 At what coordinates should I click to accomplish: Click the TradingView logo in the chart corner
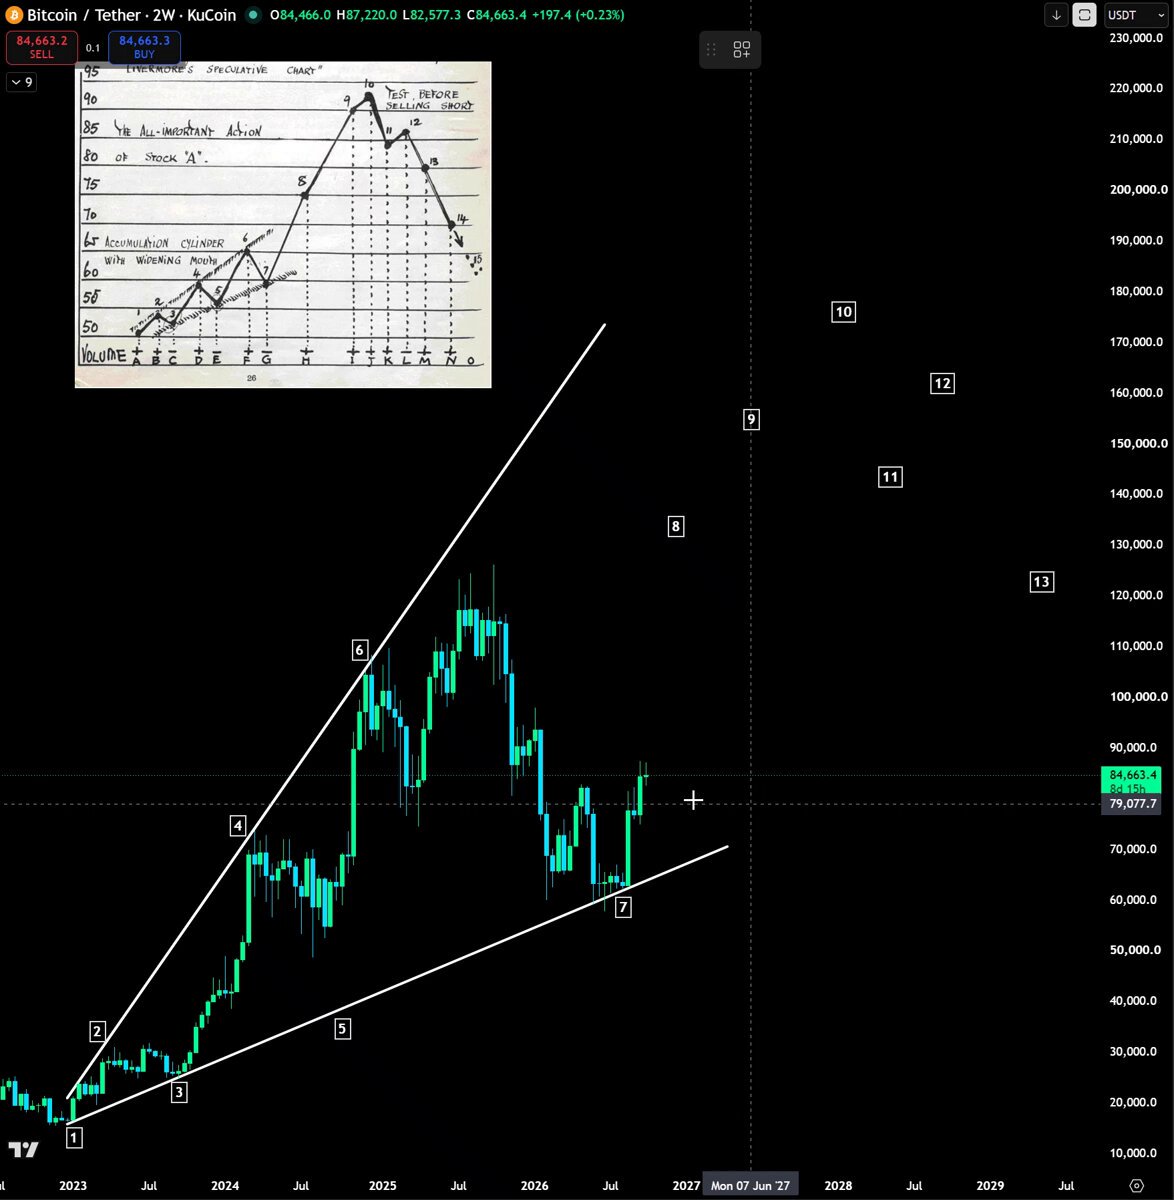(x=23, y=1150)
